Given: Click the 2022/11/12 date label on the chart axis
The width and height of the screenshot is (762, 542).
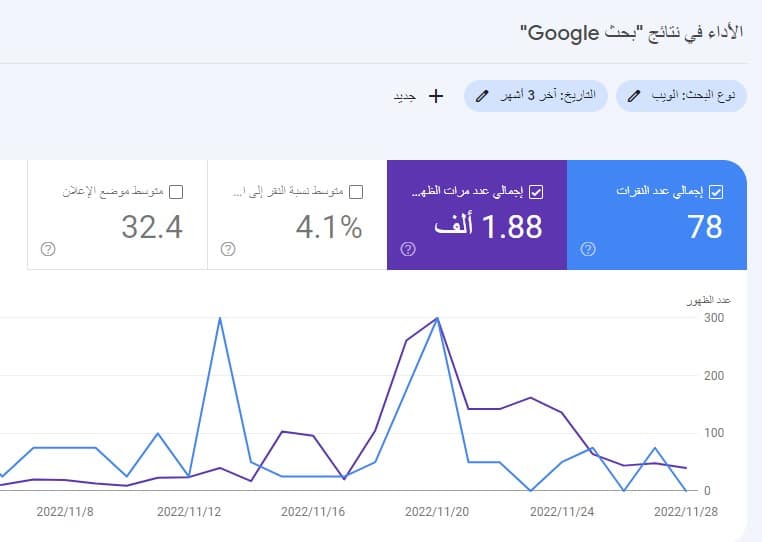Looking at the screenshot, I should click(x=187, y=510).
